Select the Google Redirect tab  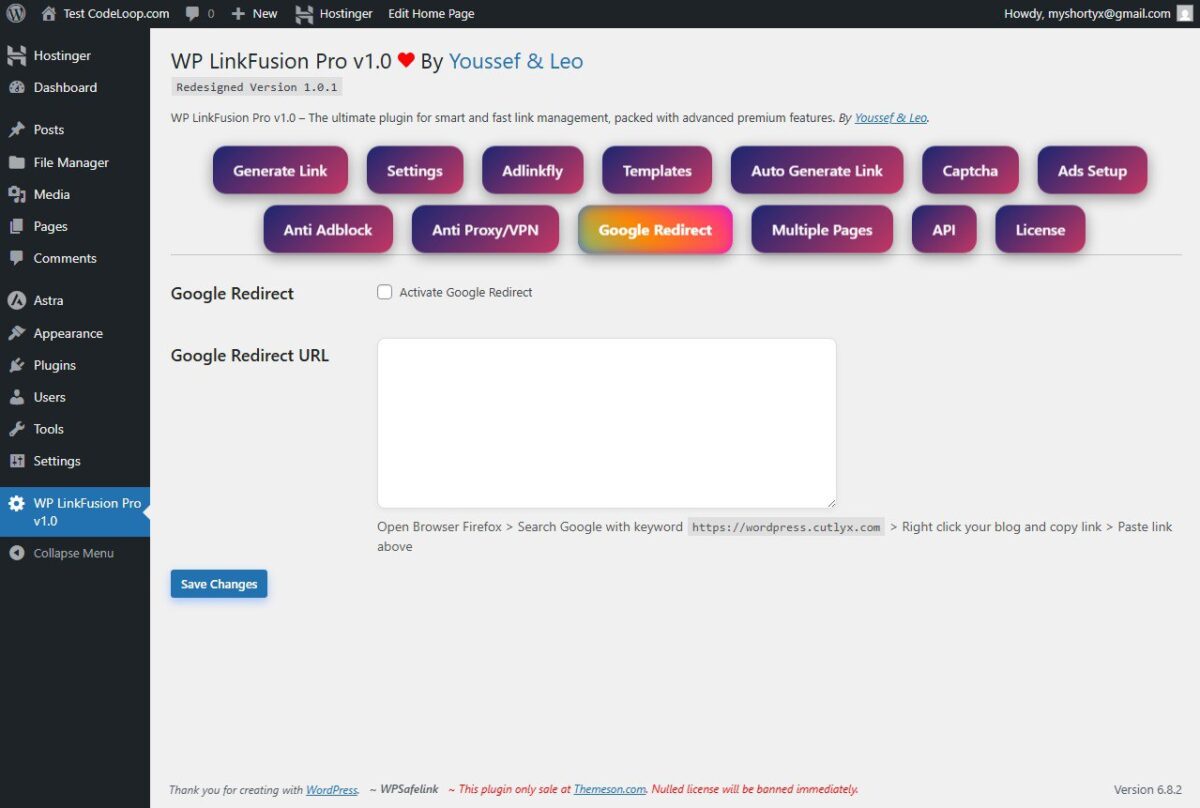coord(655,229)
